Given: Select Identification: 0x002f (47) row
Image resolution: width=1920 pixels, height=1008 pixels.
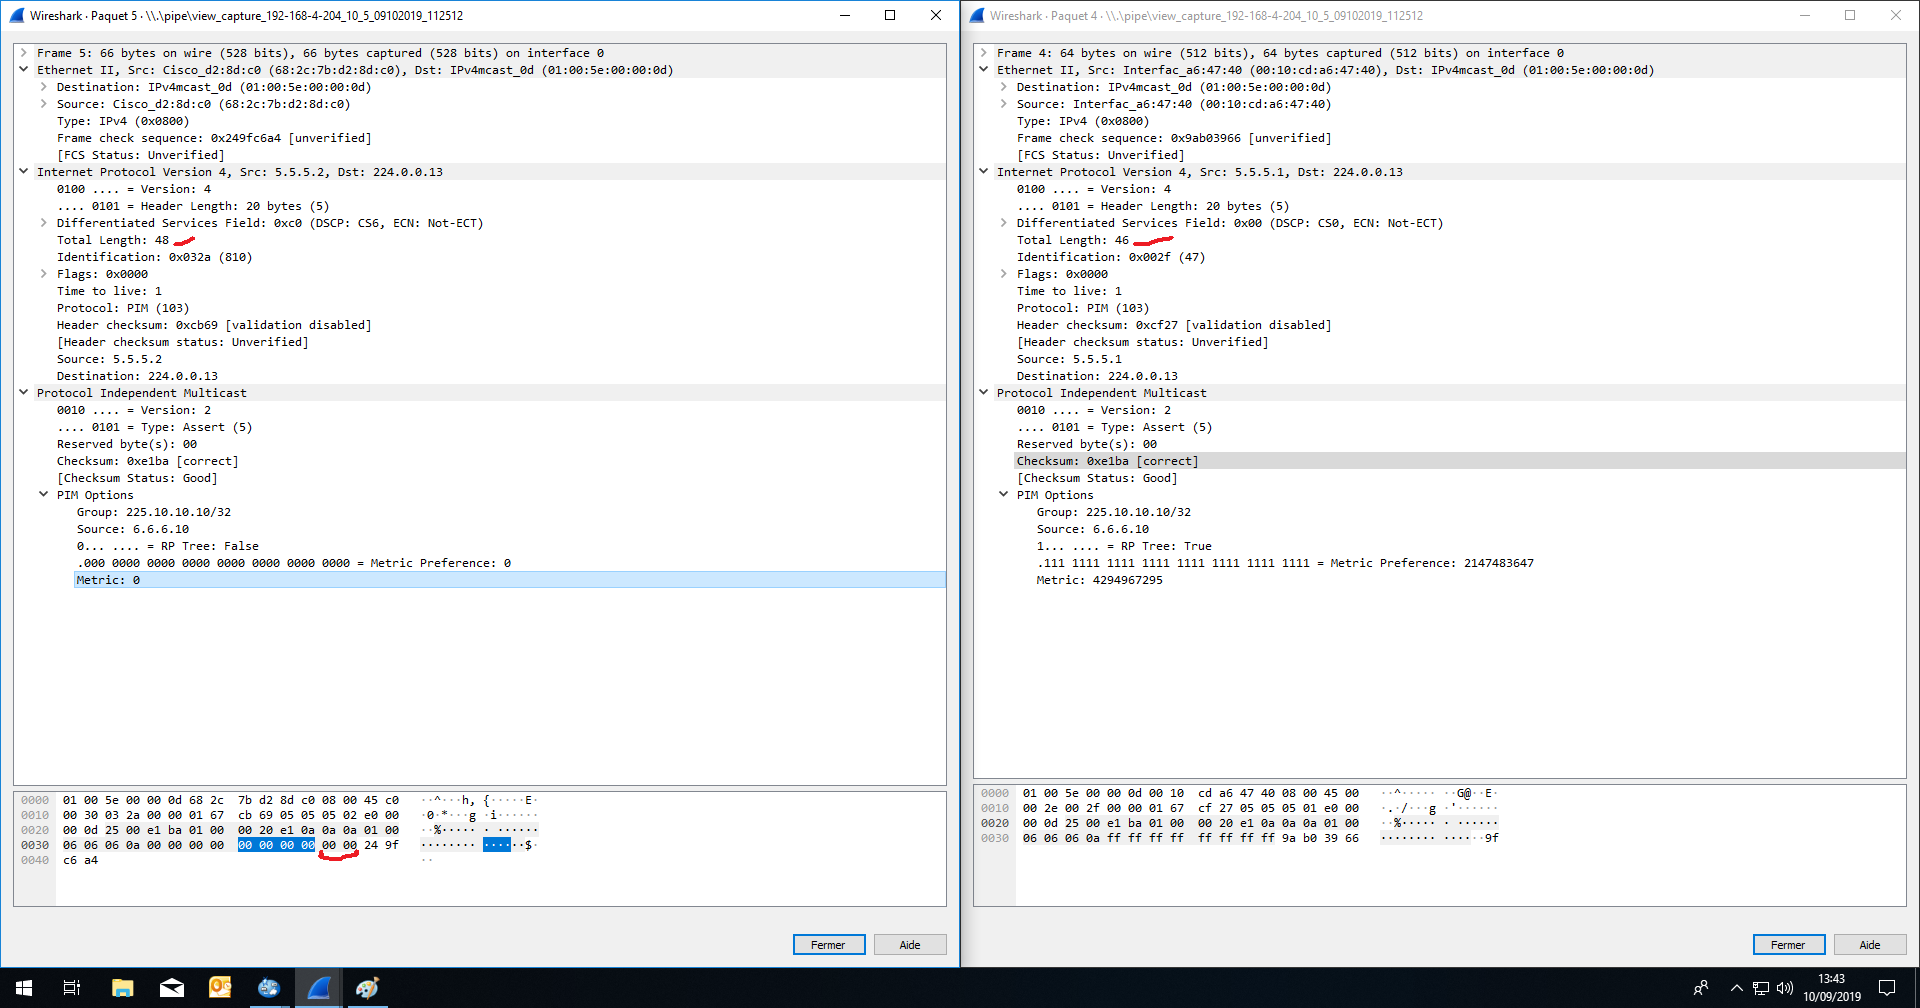Looking at the screenshot, I should 1111,257.
